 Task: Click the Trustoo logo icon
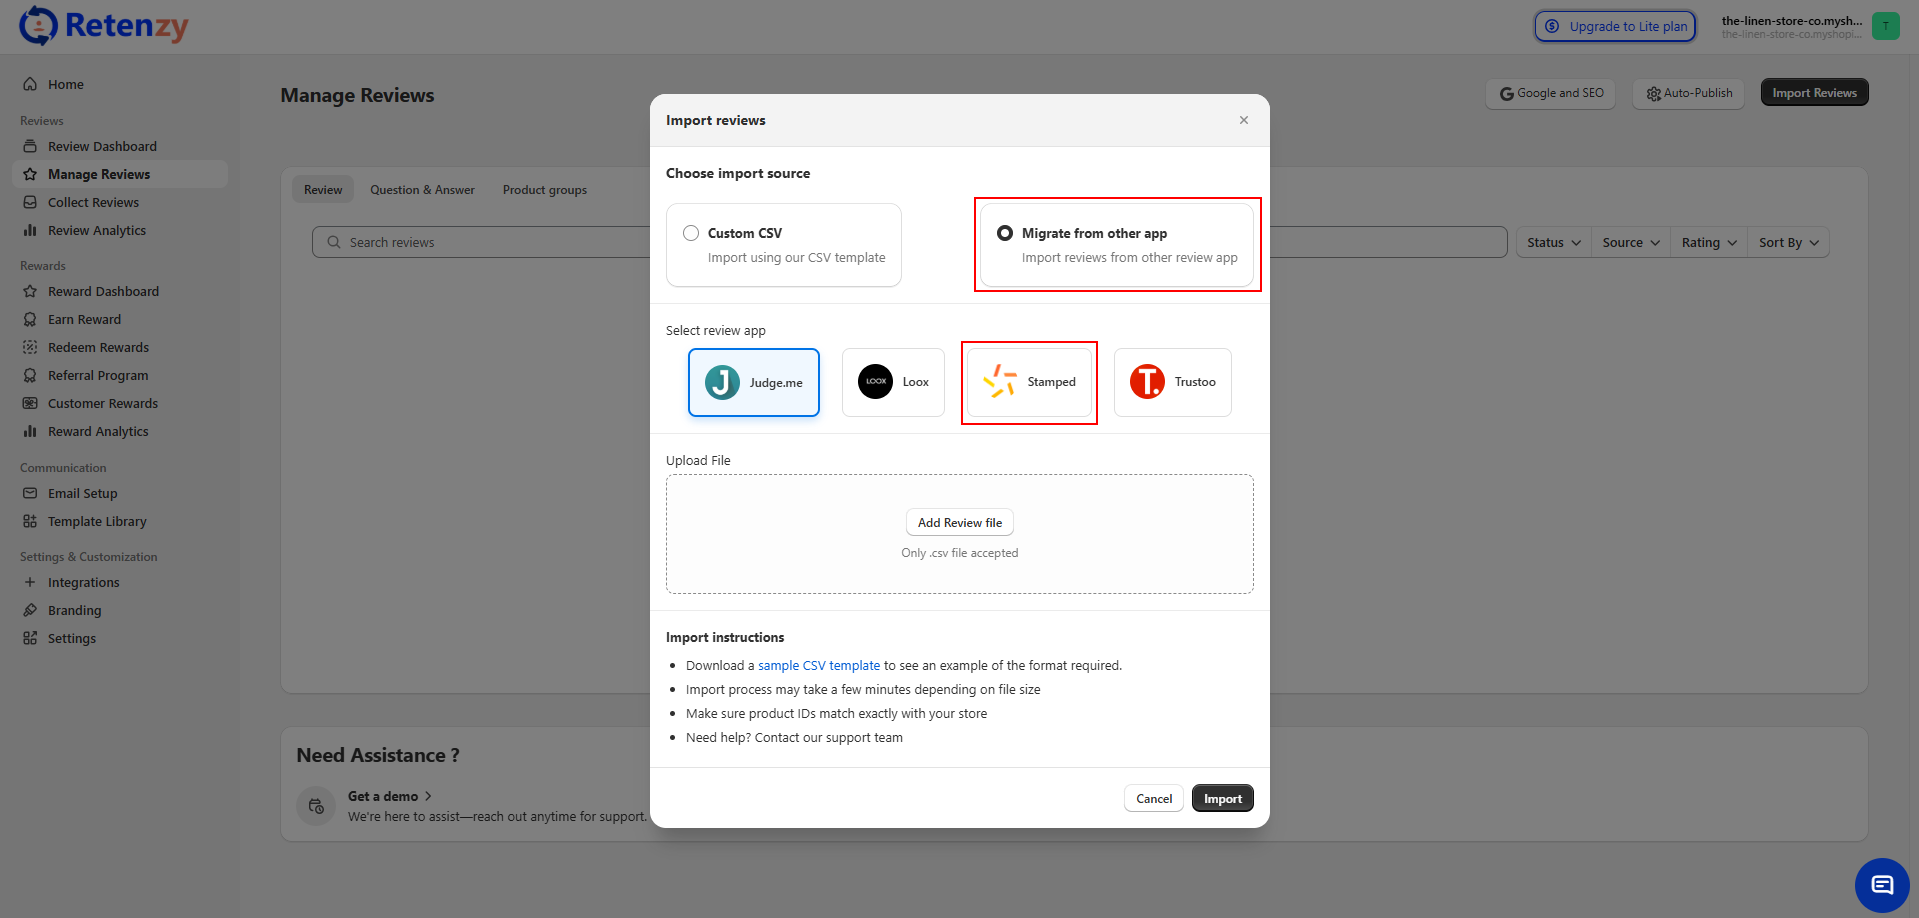(1147, 381)
